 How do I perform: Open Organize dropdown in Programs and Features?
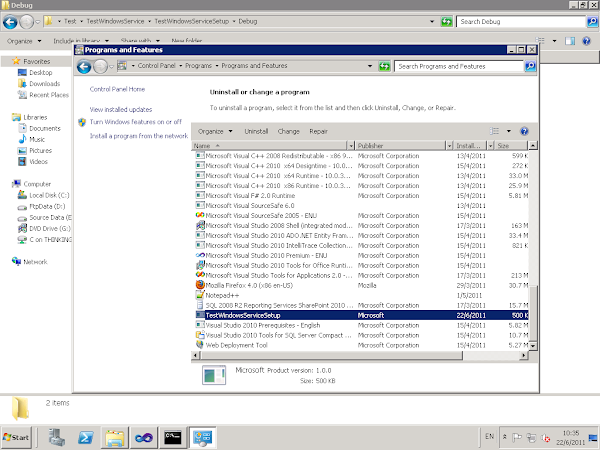(215, 131)
